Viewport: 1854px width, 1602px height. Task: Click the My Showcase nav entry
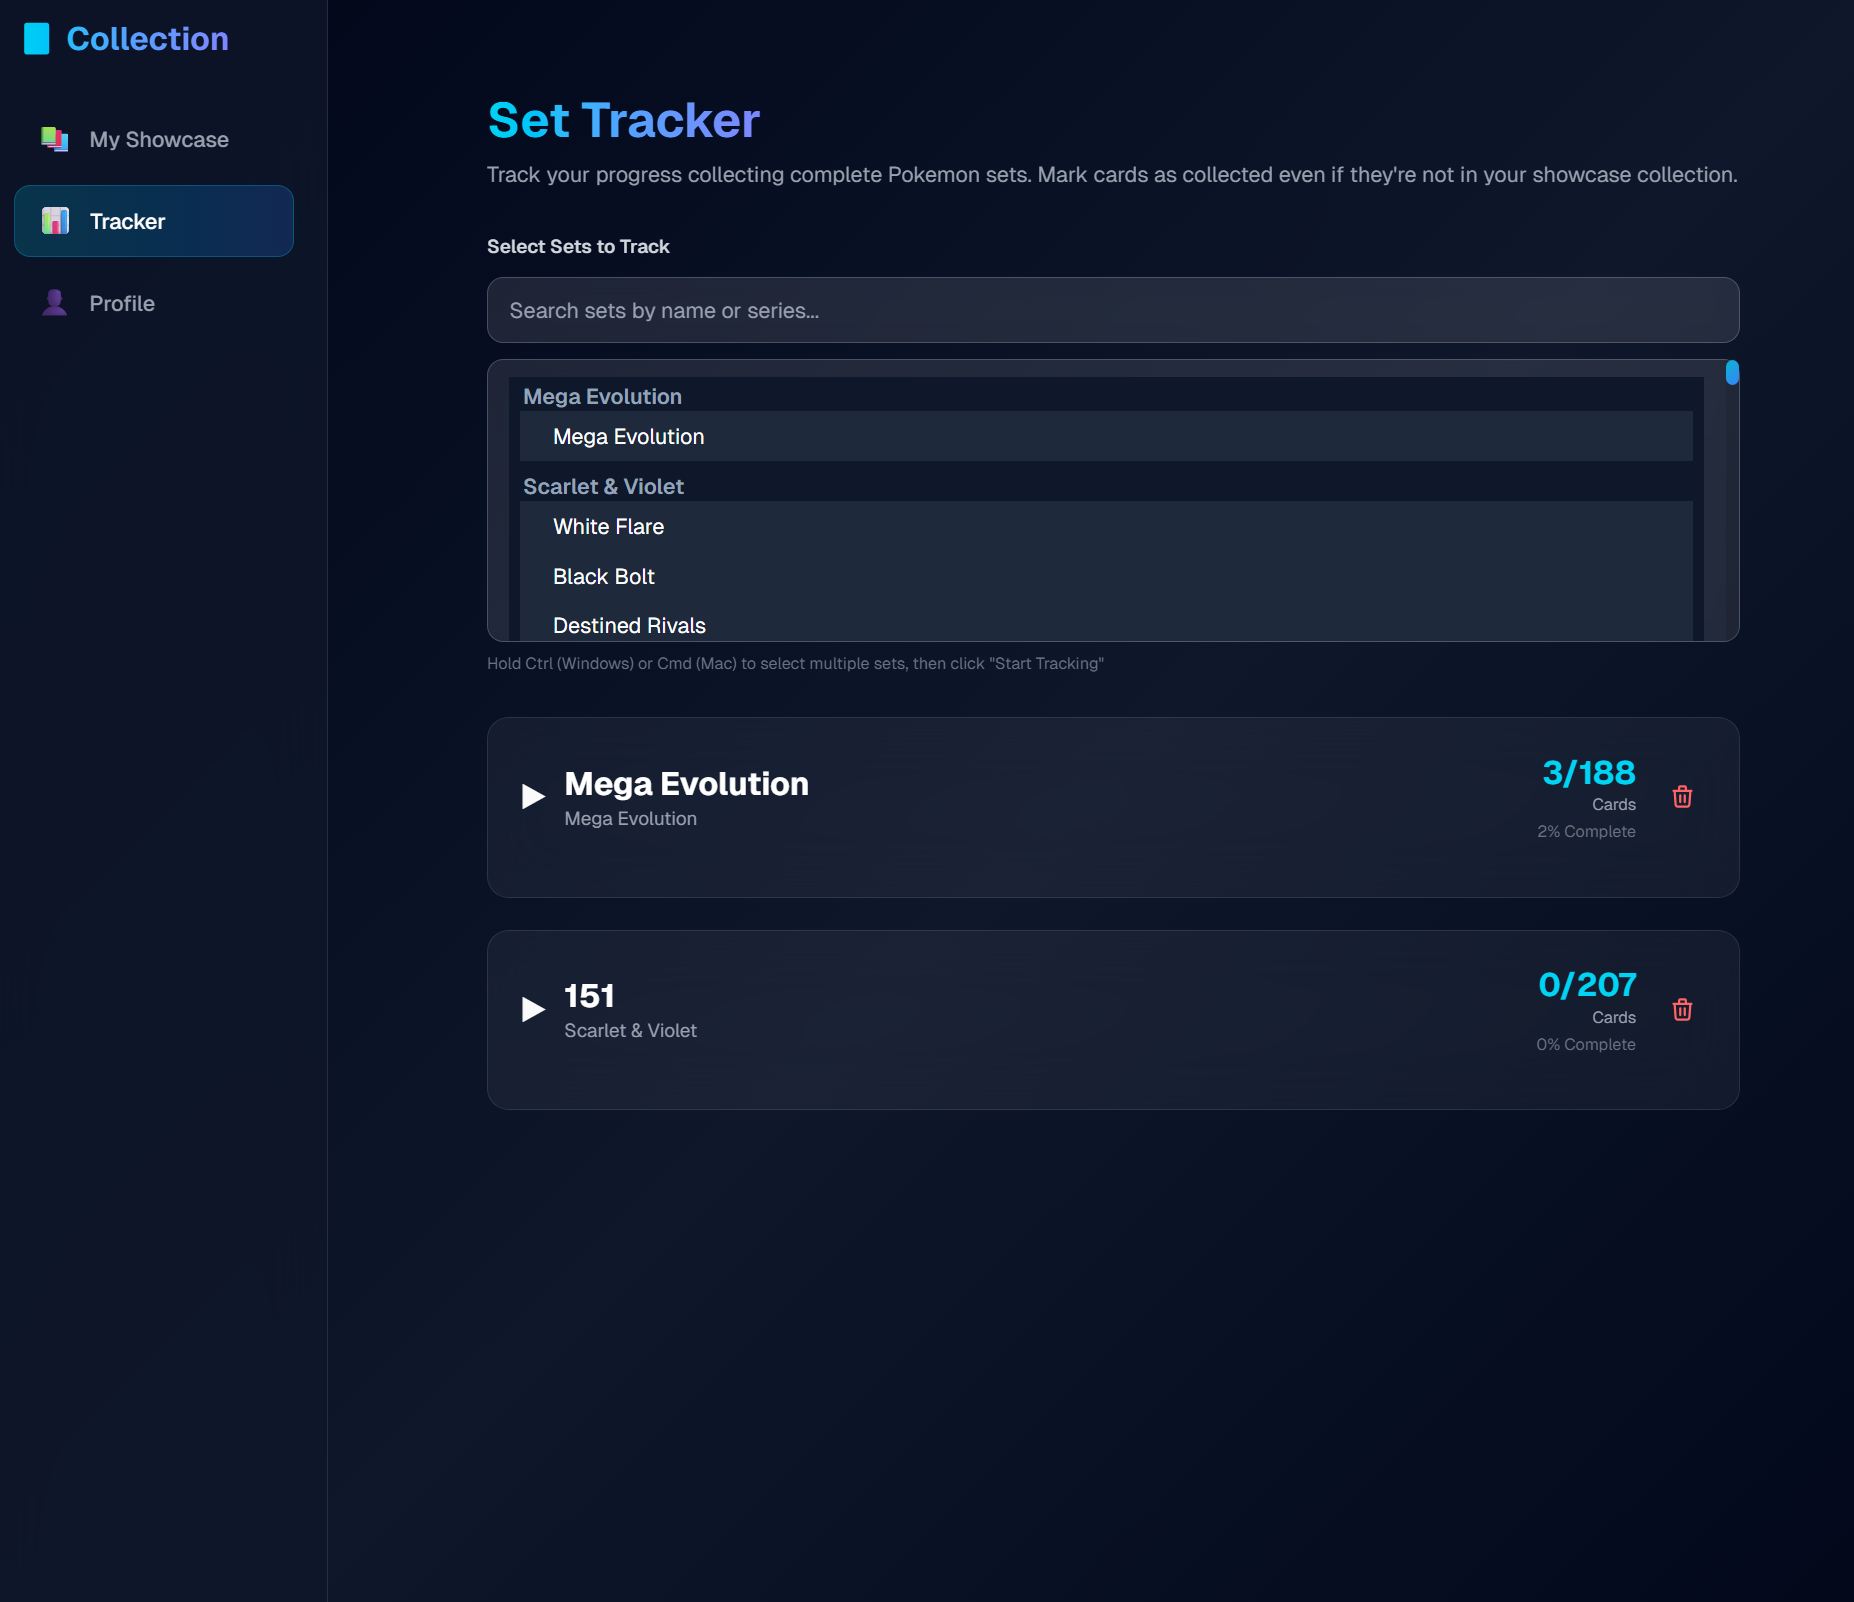157,139
